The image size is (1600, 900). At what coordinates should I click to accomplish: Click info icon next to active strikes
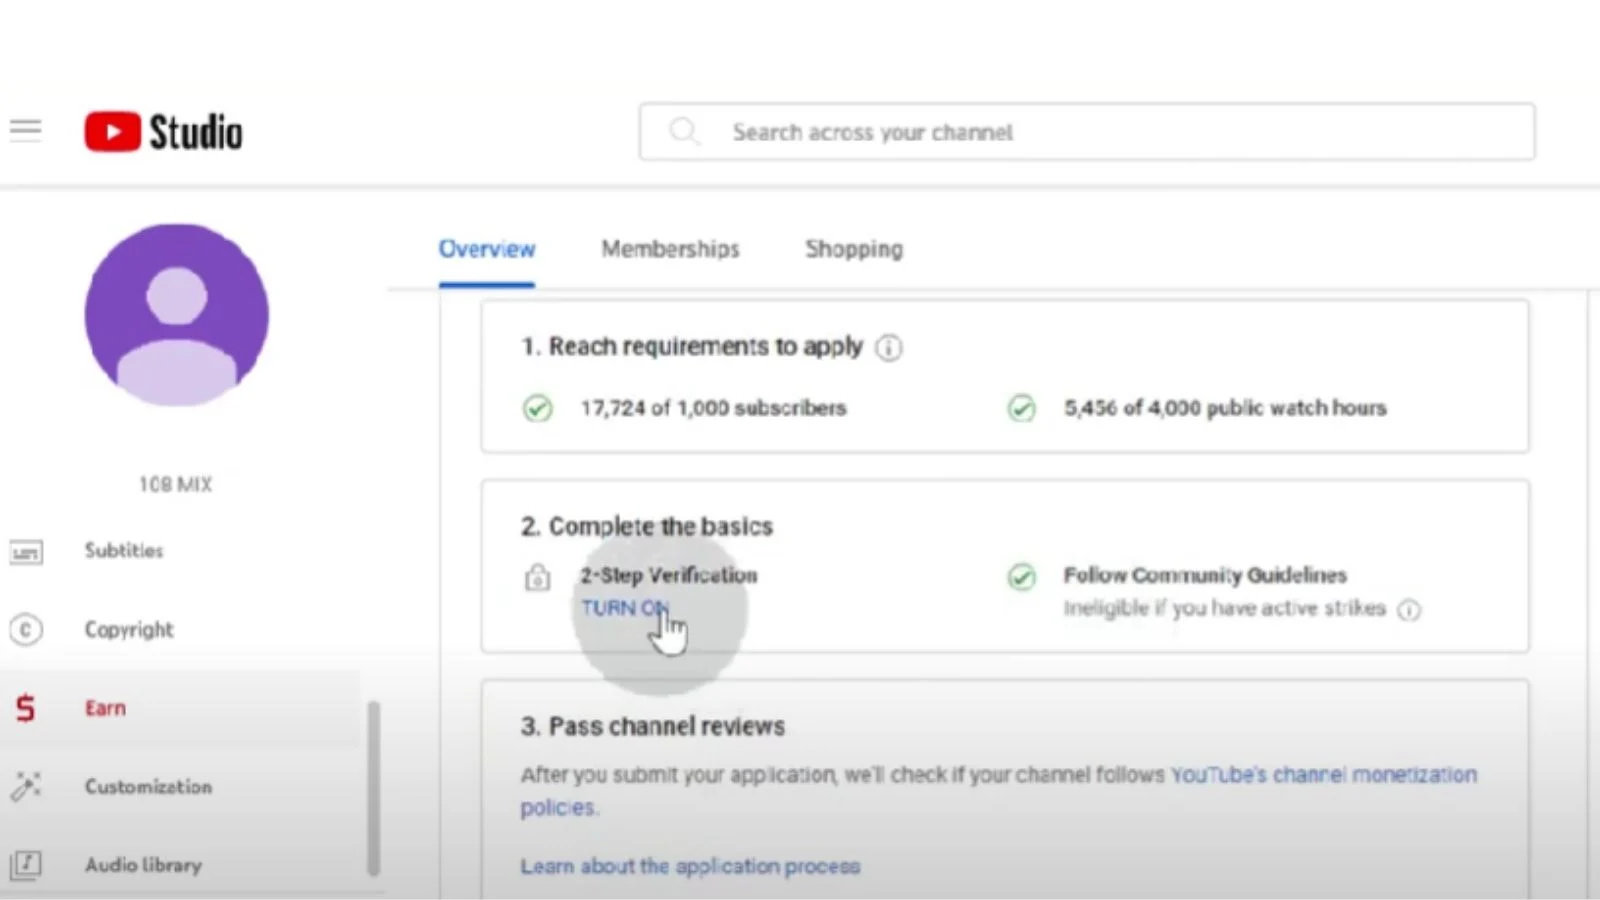[1409, 610]
